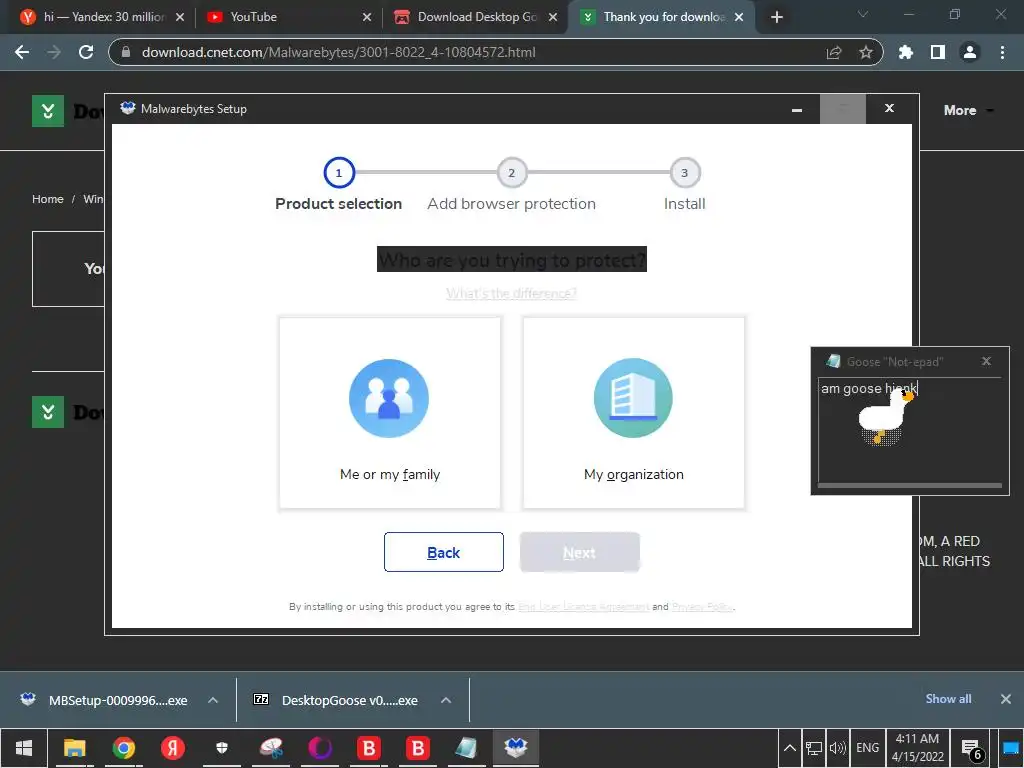The image size is (1024, 768).
Task: Open the Windows Start menu
Action: (x=24, y=748)
